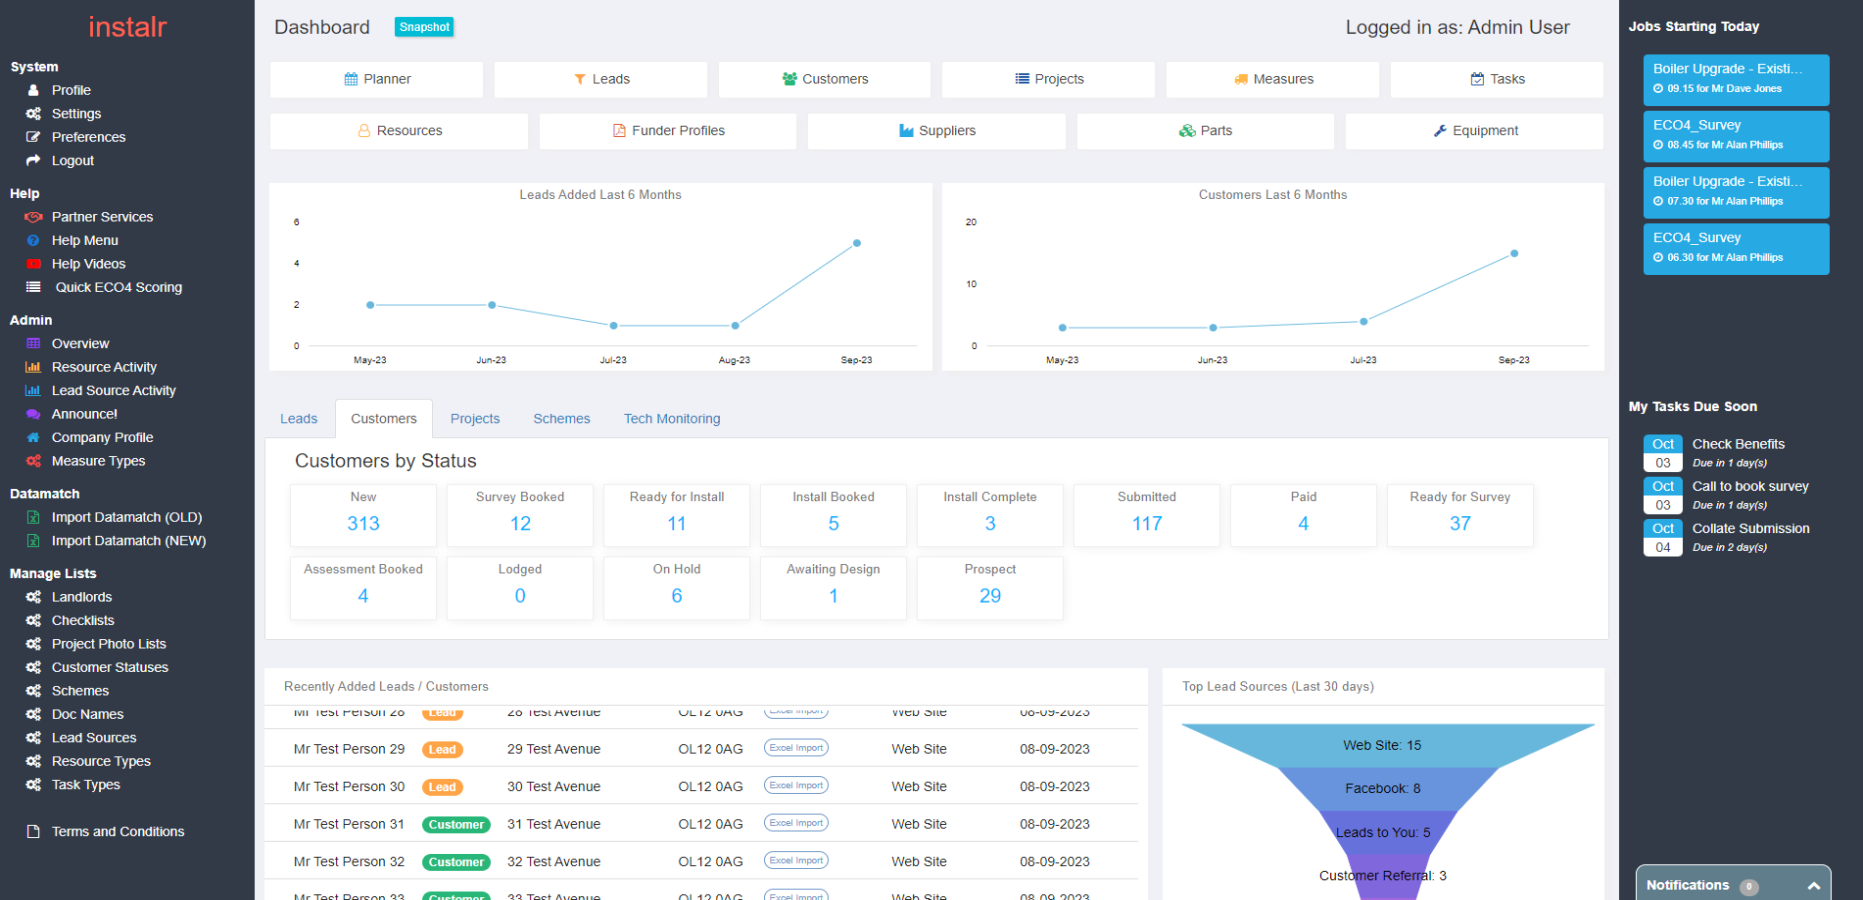Click the Equipment wrench icon
Viewport: 1863px width, 900px height.
(1440, 131)
